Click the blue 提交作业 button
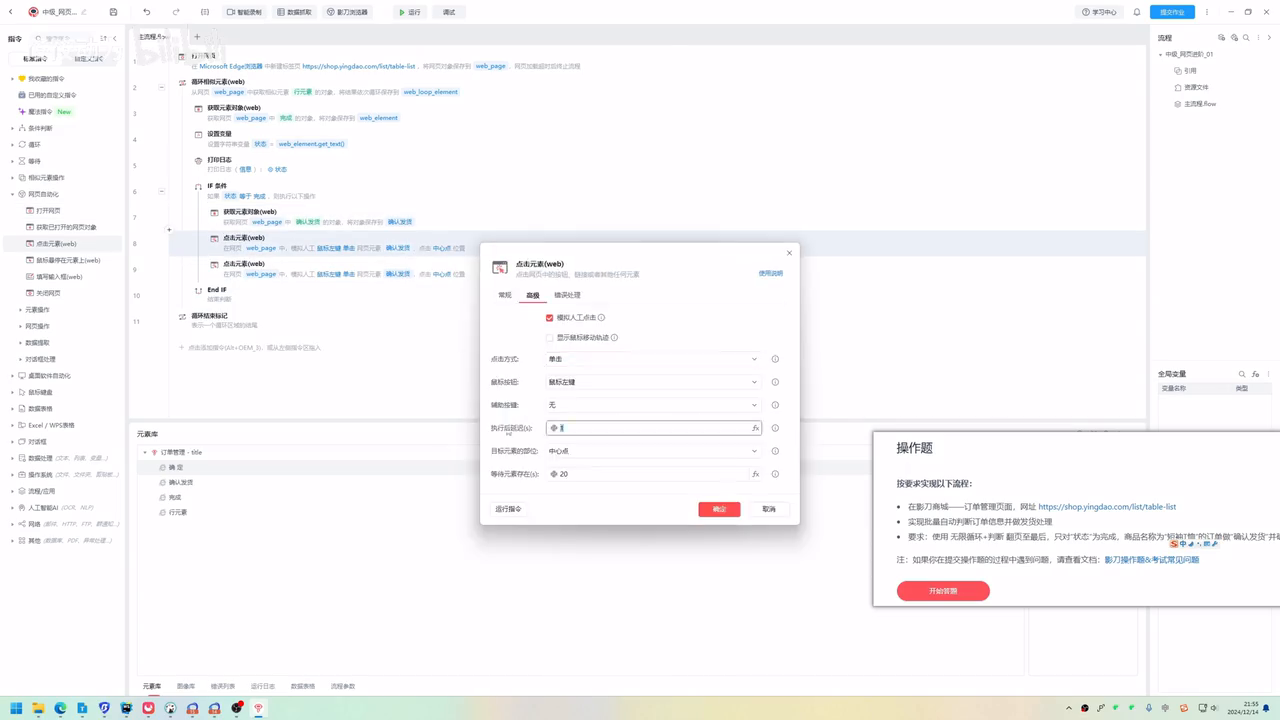The width and height of the screenshot is (1280, 720). click(1172, 12)
